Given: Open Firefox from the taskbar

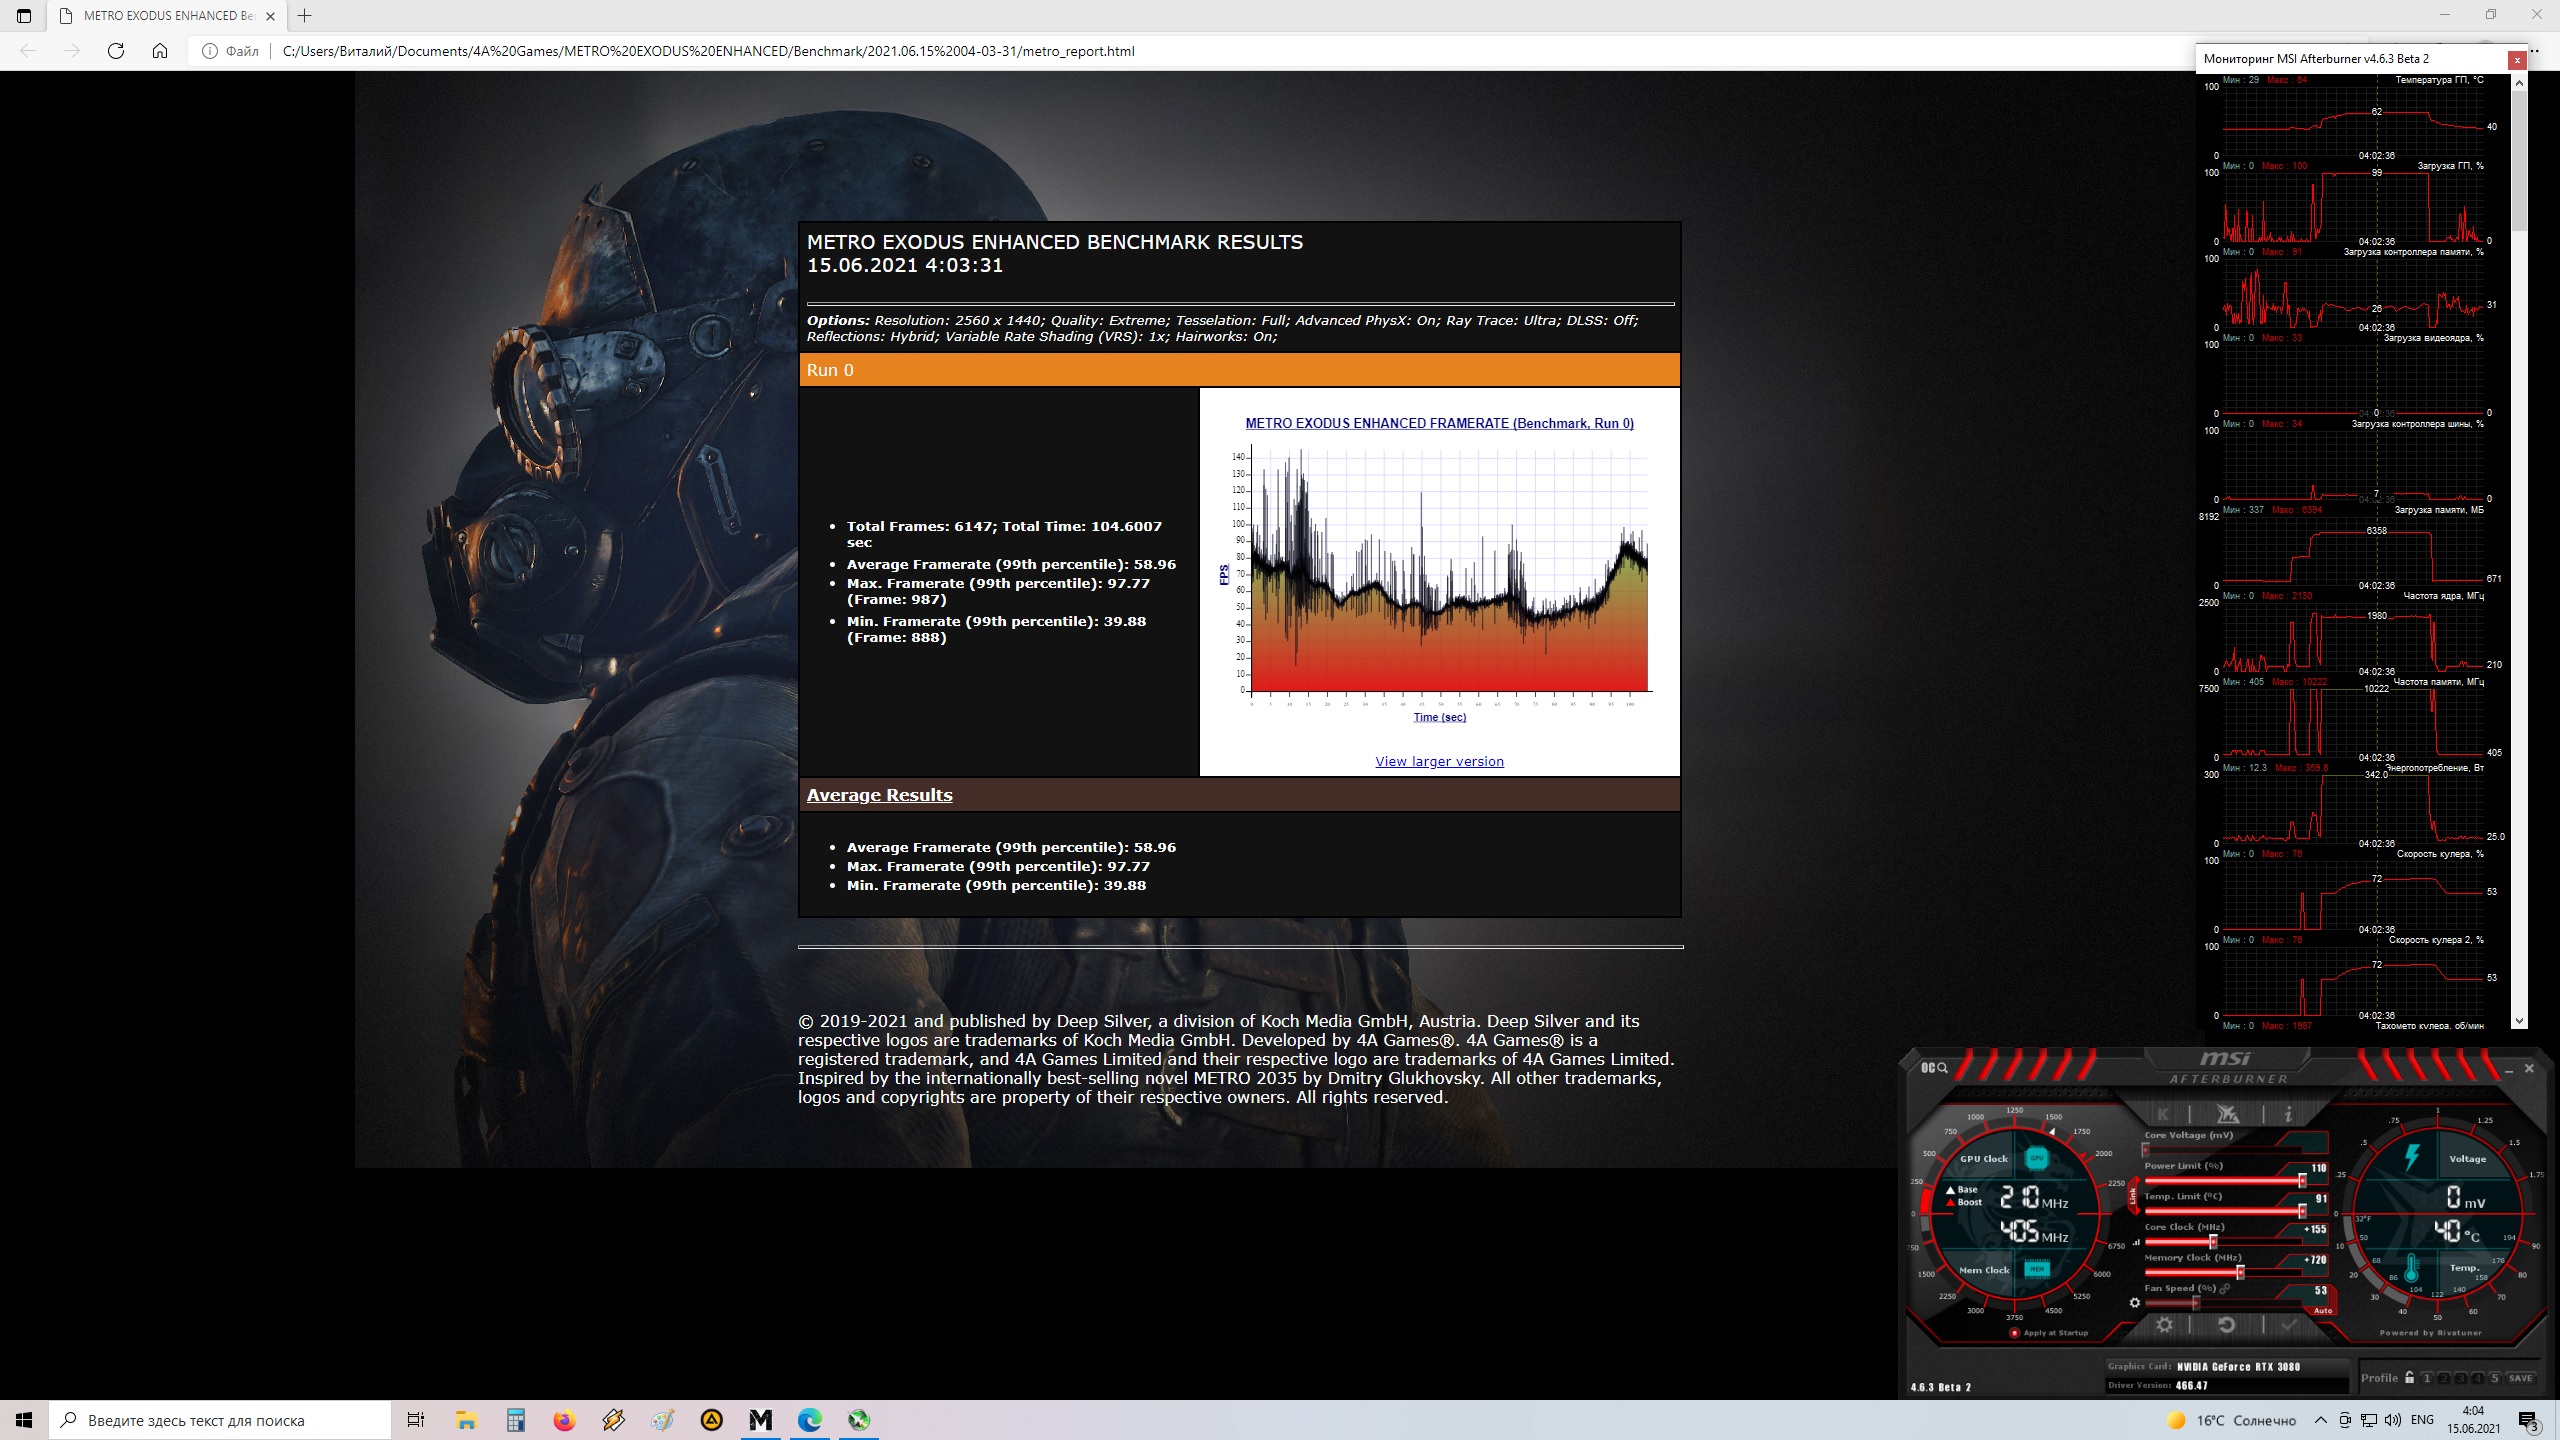Looking at the screenshot, I should tap(565, 1420).
